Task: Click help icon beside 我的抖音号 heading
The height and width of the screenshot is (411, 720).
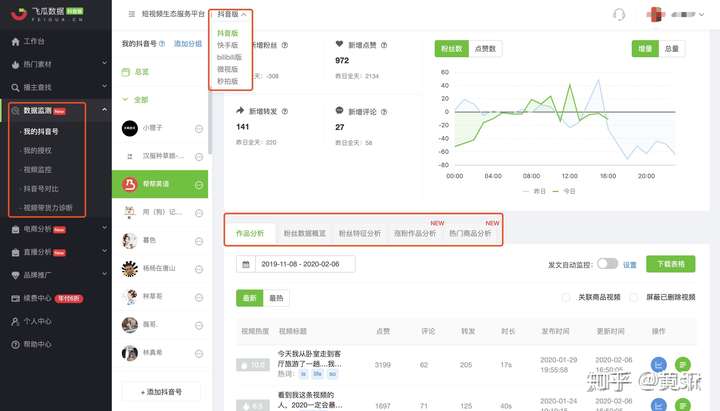Action: click(x=162, y=44)
